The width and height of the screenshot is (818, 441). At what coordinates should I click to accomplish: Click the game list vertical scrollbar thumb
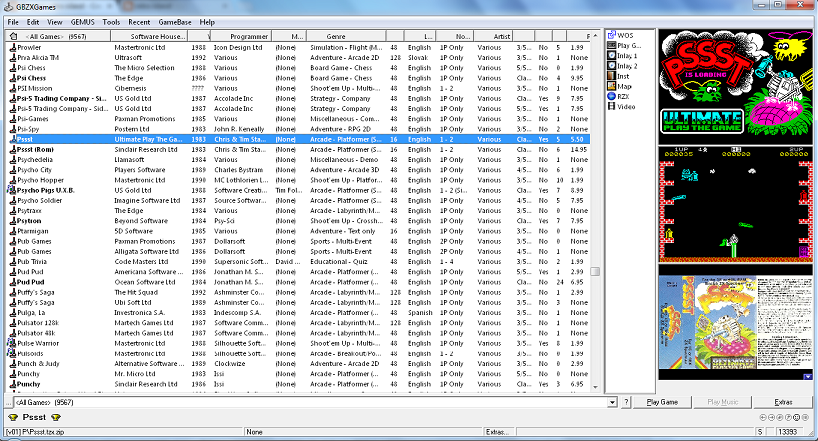tap(595, 271)
